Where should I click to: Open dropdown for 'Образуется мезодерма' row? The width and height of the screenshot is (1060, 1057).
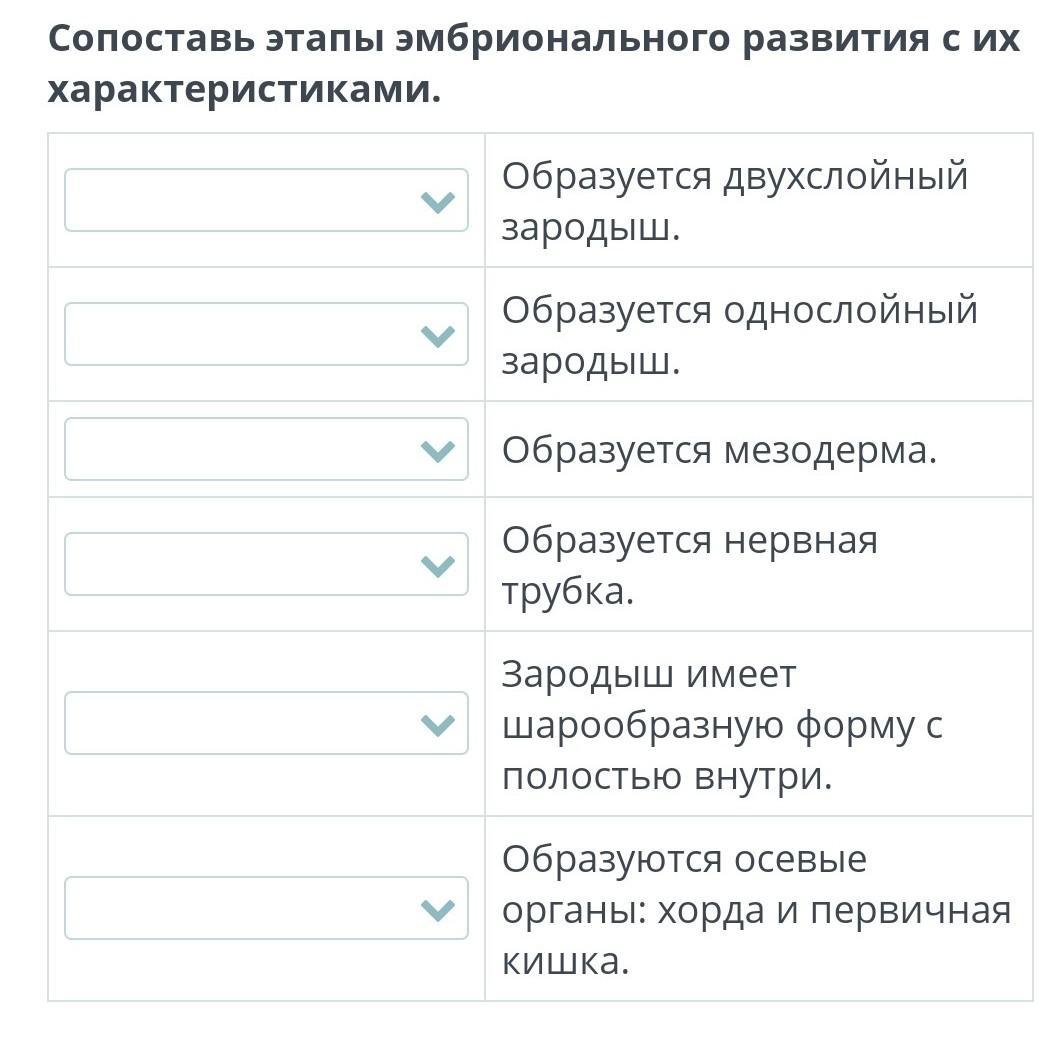[x=266, y=449]
